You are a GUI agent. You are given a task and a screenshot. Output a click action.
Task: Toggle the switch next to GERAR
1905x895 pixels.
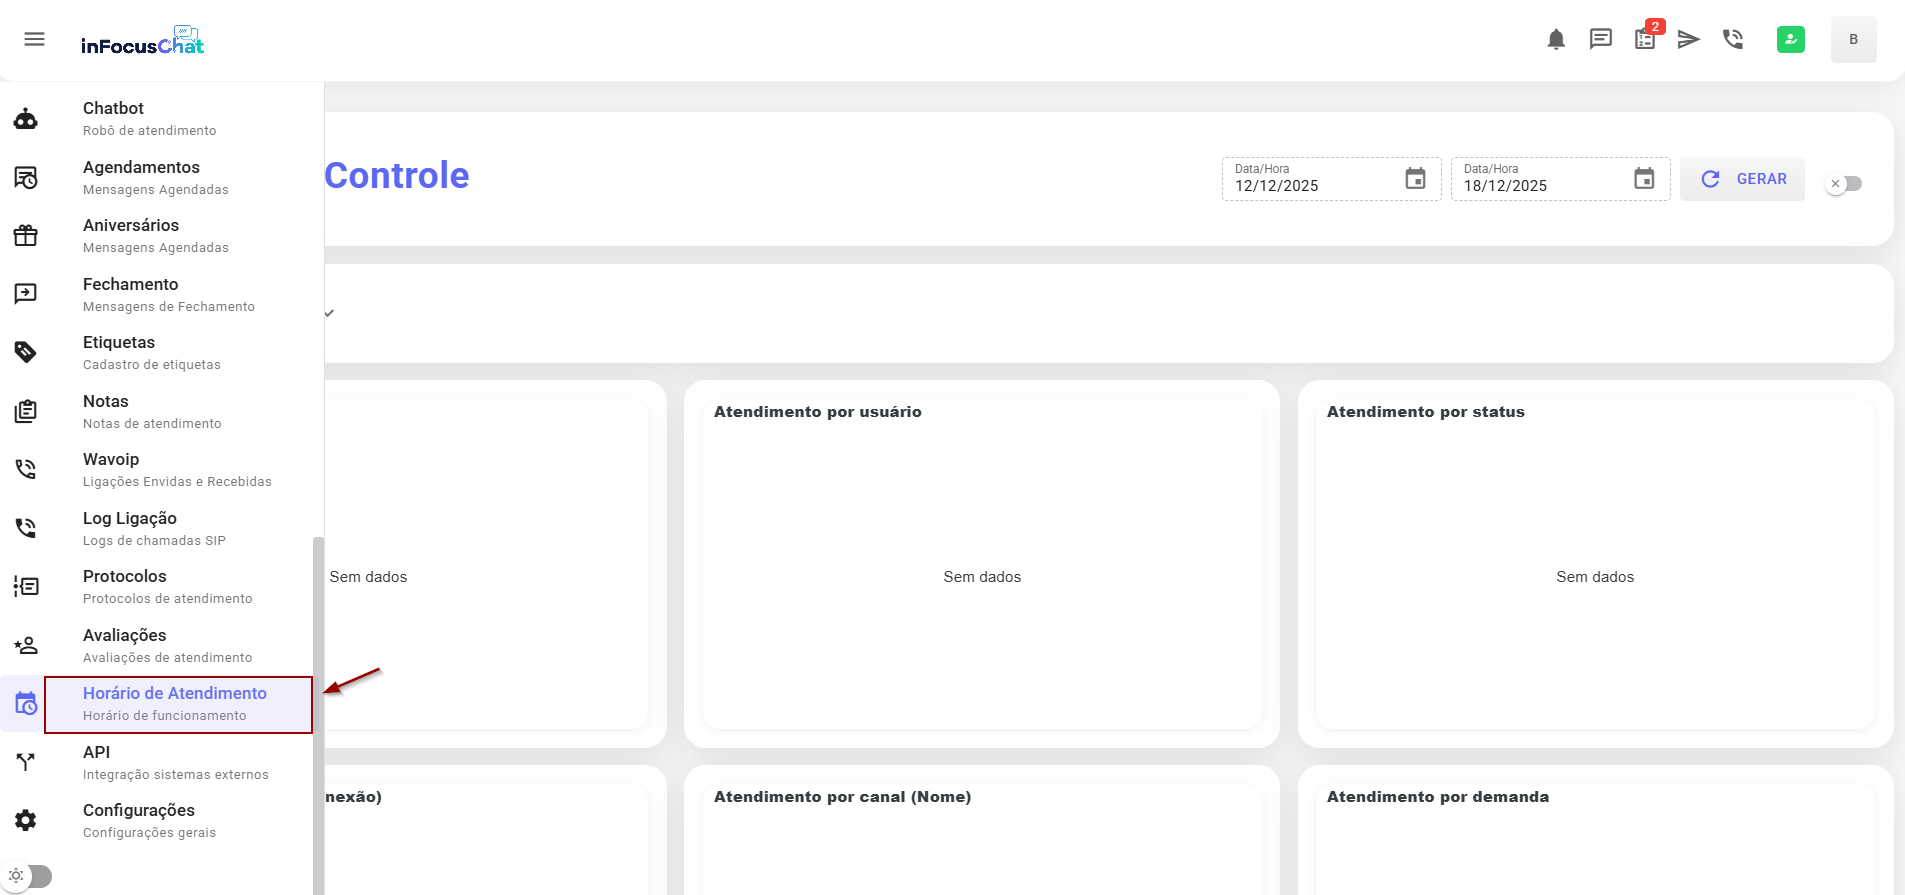point(1844,183)
